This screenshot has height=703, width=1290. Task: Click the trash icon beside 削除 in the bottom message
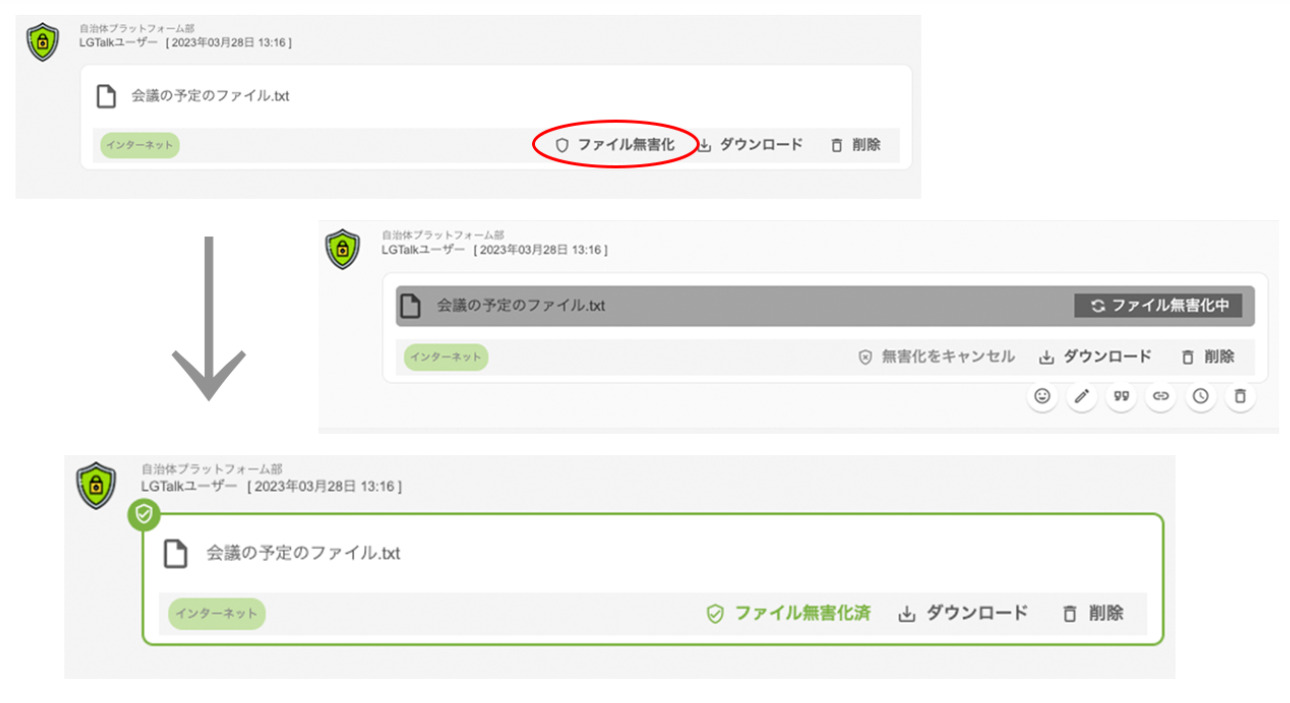tap(1069, 613)
